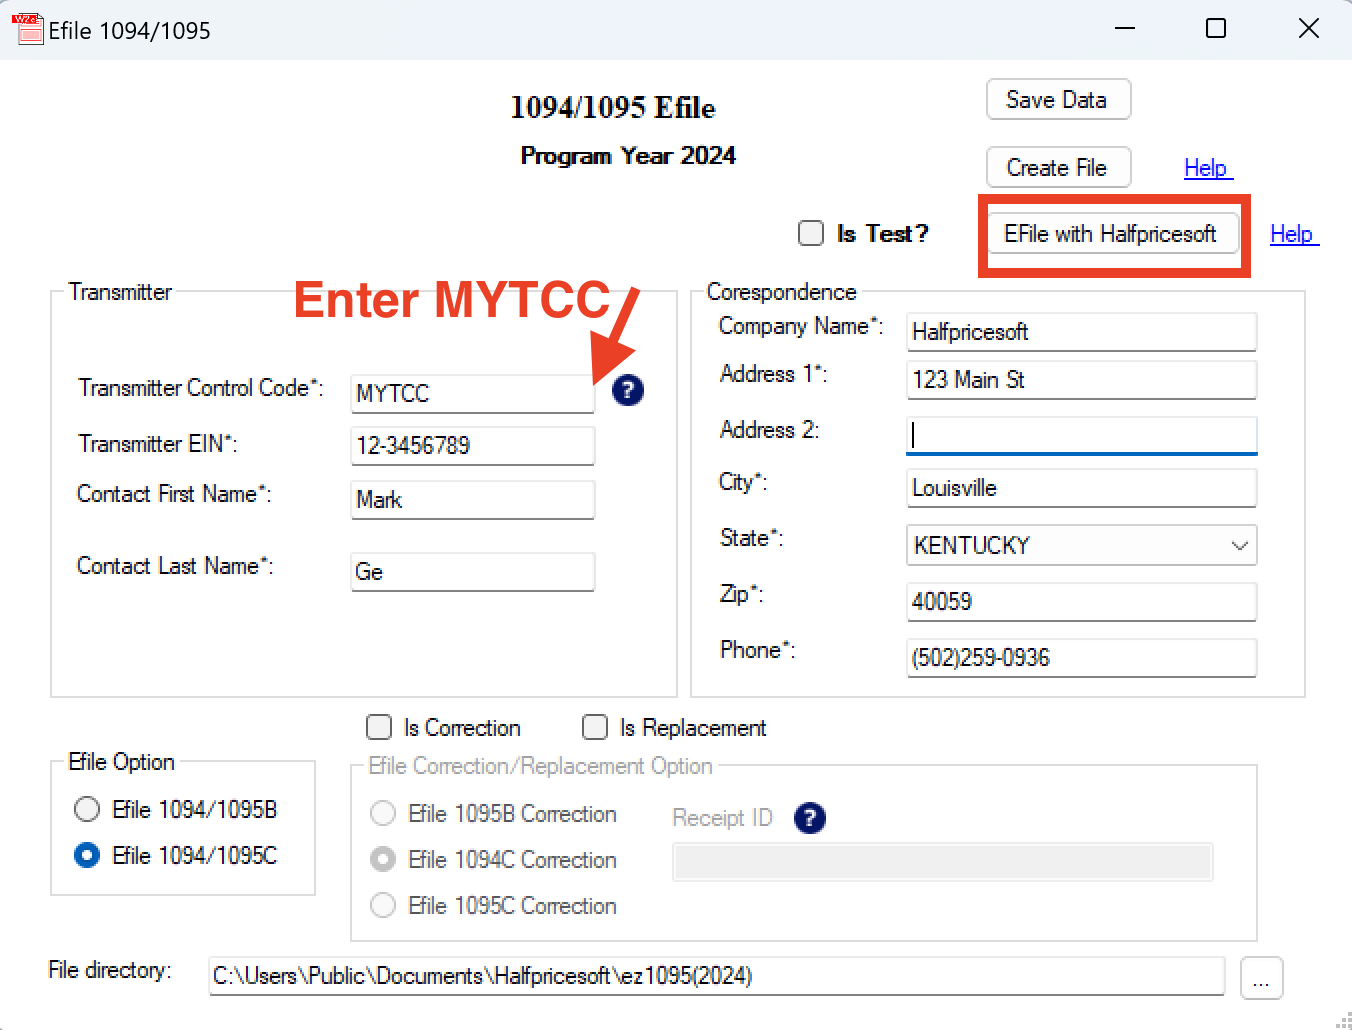The width and height of the screenshot is (1352, 1030).
Task: Browse for file directory with ellipsis button
Action: point(1261,978)
